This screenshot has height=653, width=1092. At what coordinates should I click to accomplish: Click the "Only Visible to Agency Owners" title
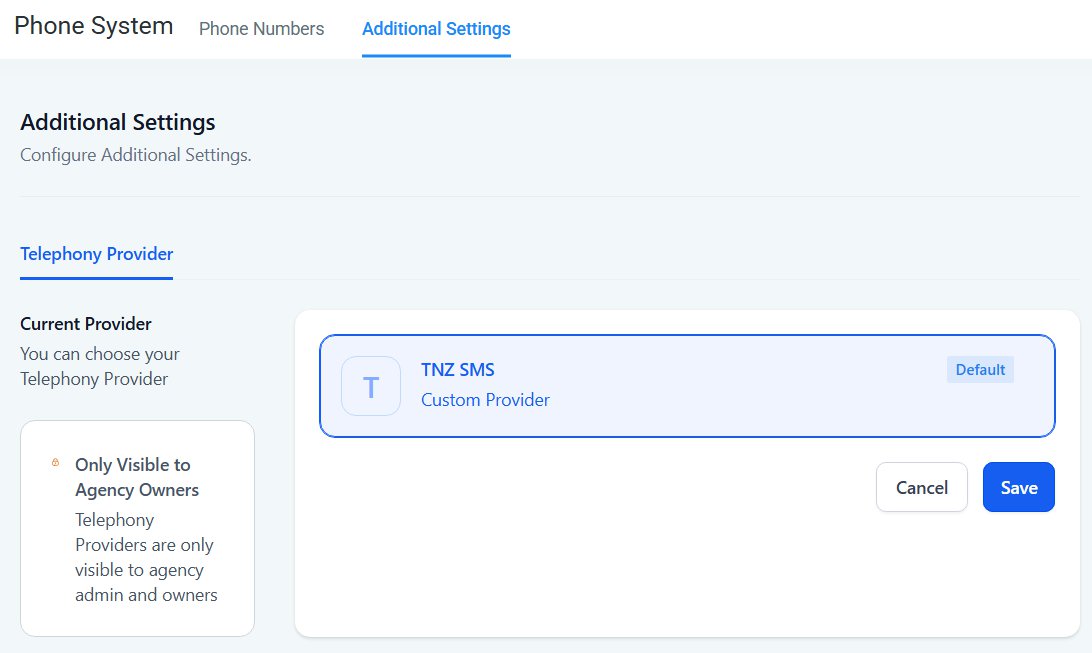coord(134,477)
